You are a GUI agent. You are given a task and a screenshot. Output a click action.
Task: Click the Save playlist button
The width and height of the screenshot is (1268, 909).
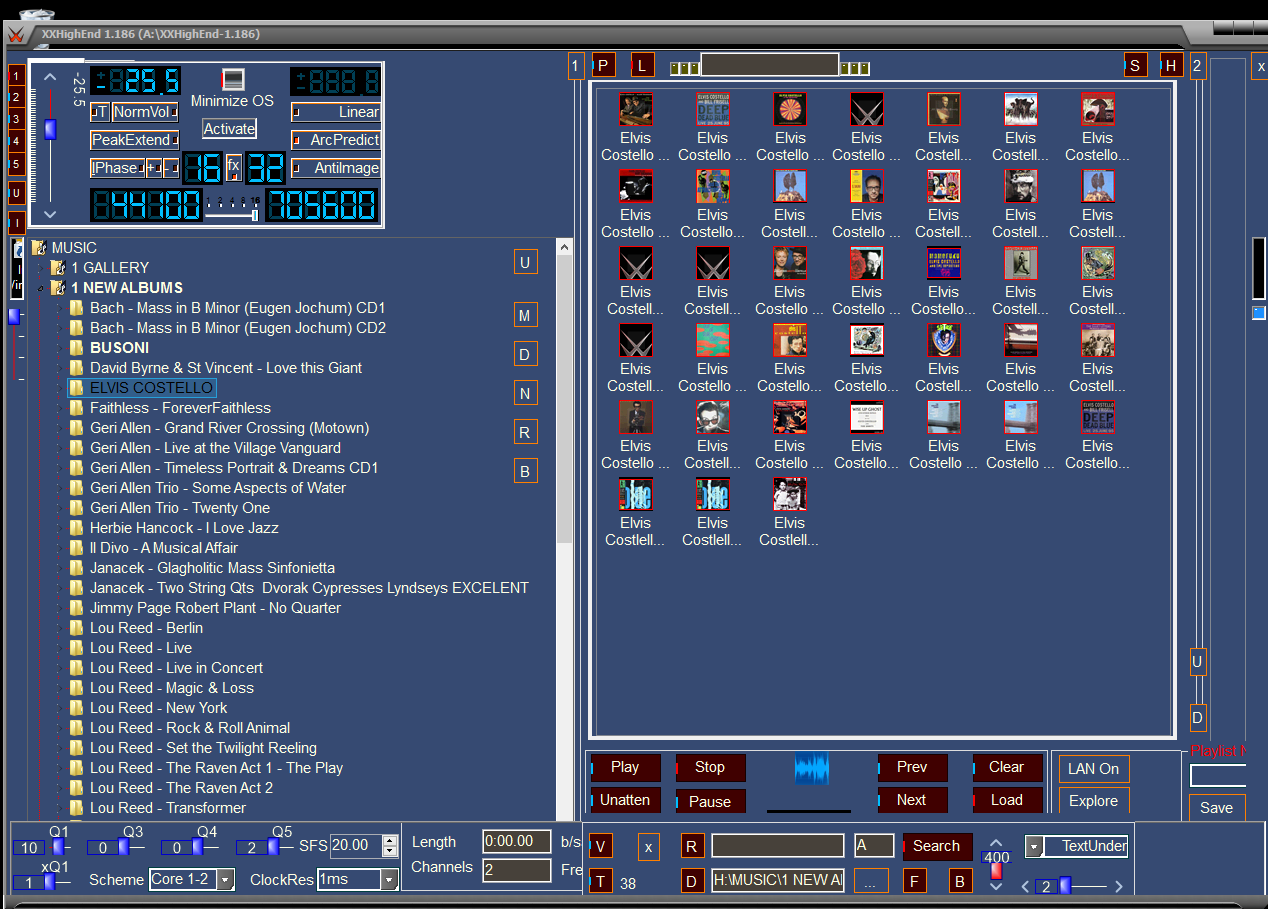tap(1217, 808)
